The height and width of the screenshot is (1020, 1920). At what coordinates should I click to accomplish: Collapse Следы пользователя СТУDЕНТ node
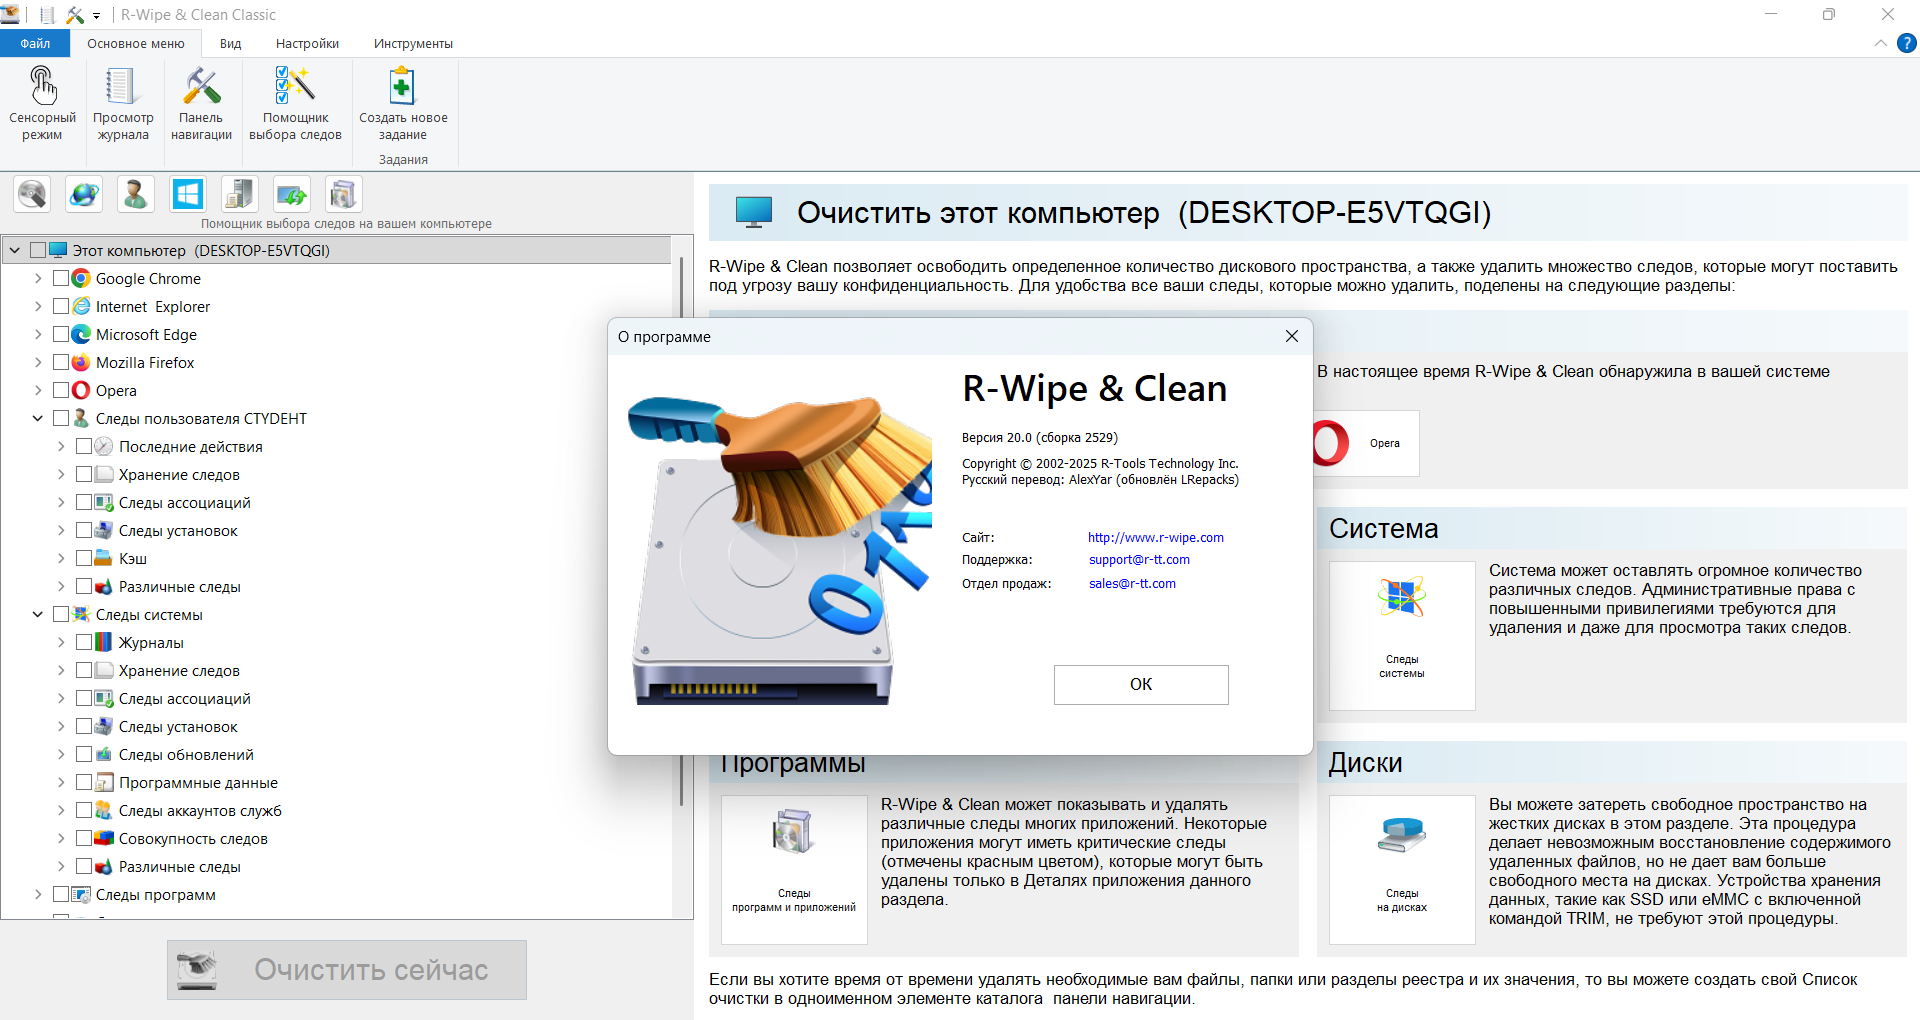(38, 418)
